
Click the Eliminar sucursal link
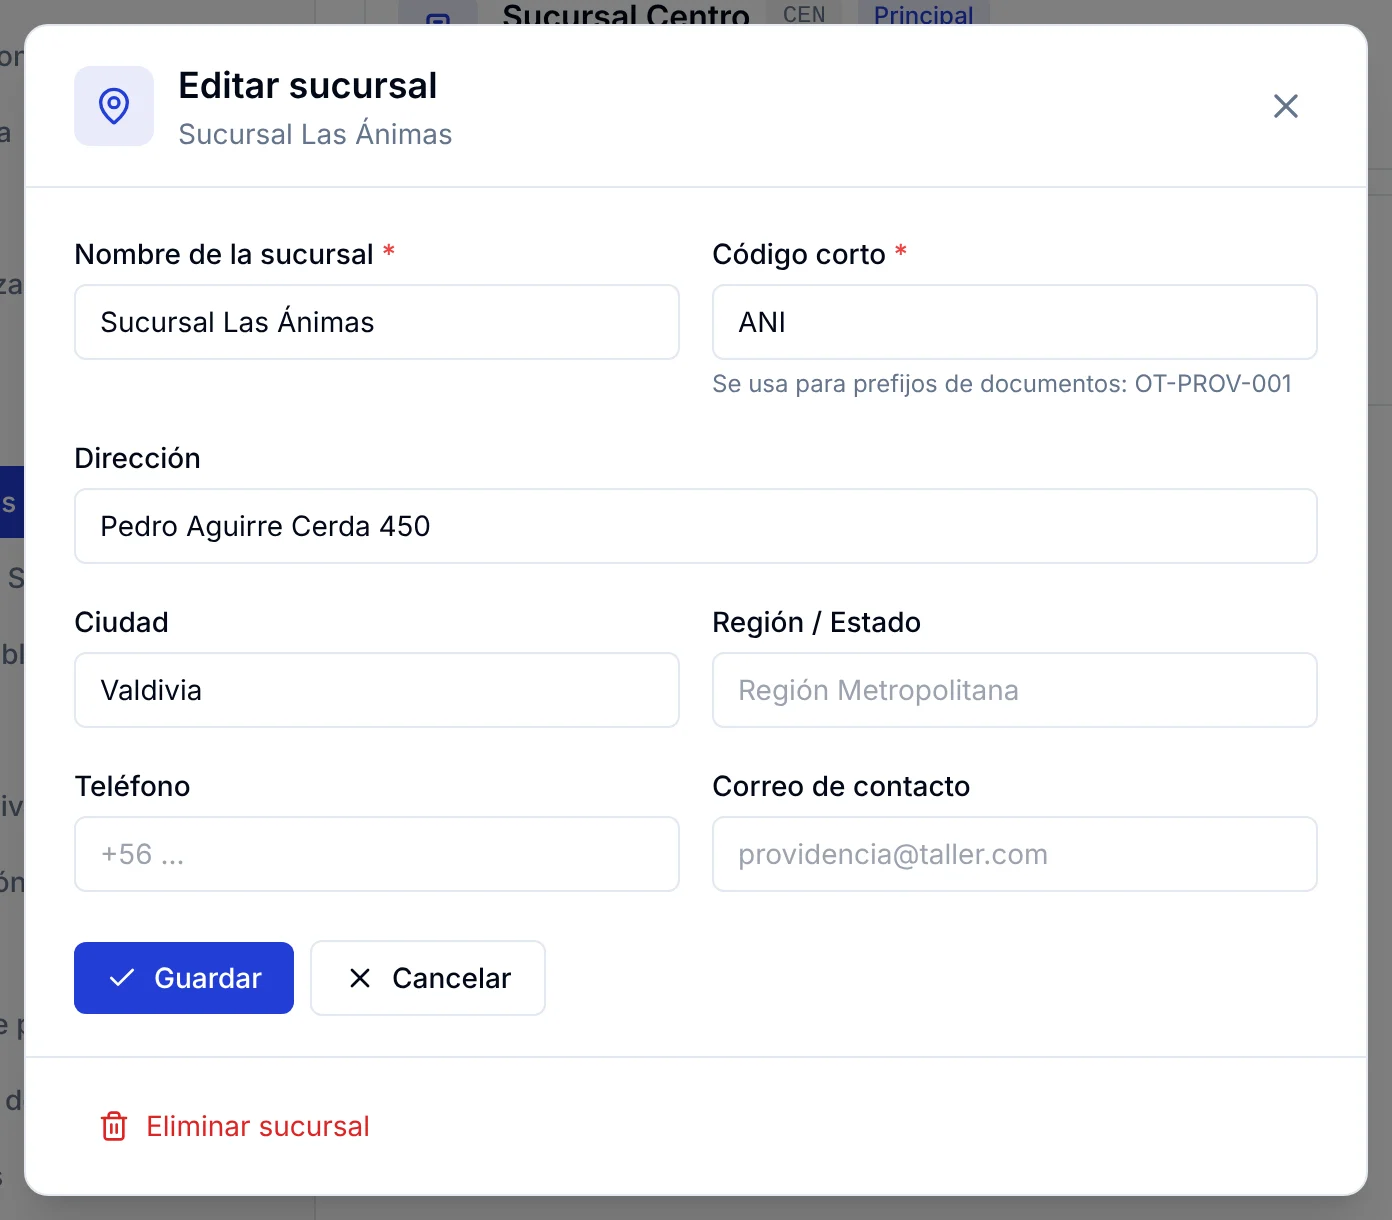[235, 1126]
